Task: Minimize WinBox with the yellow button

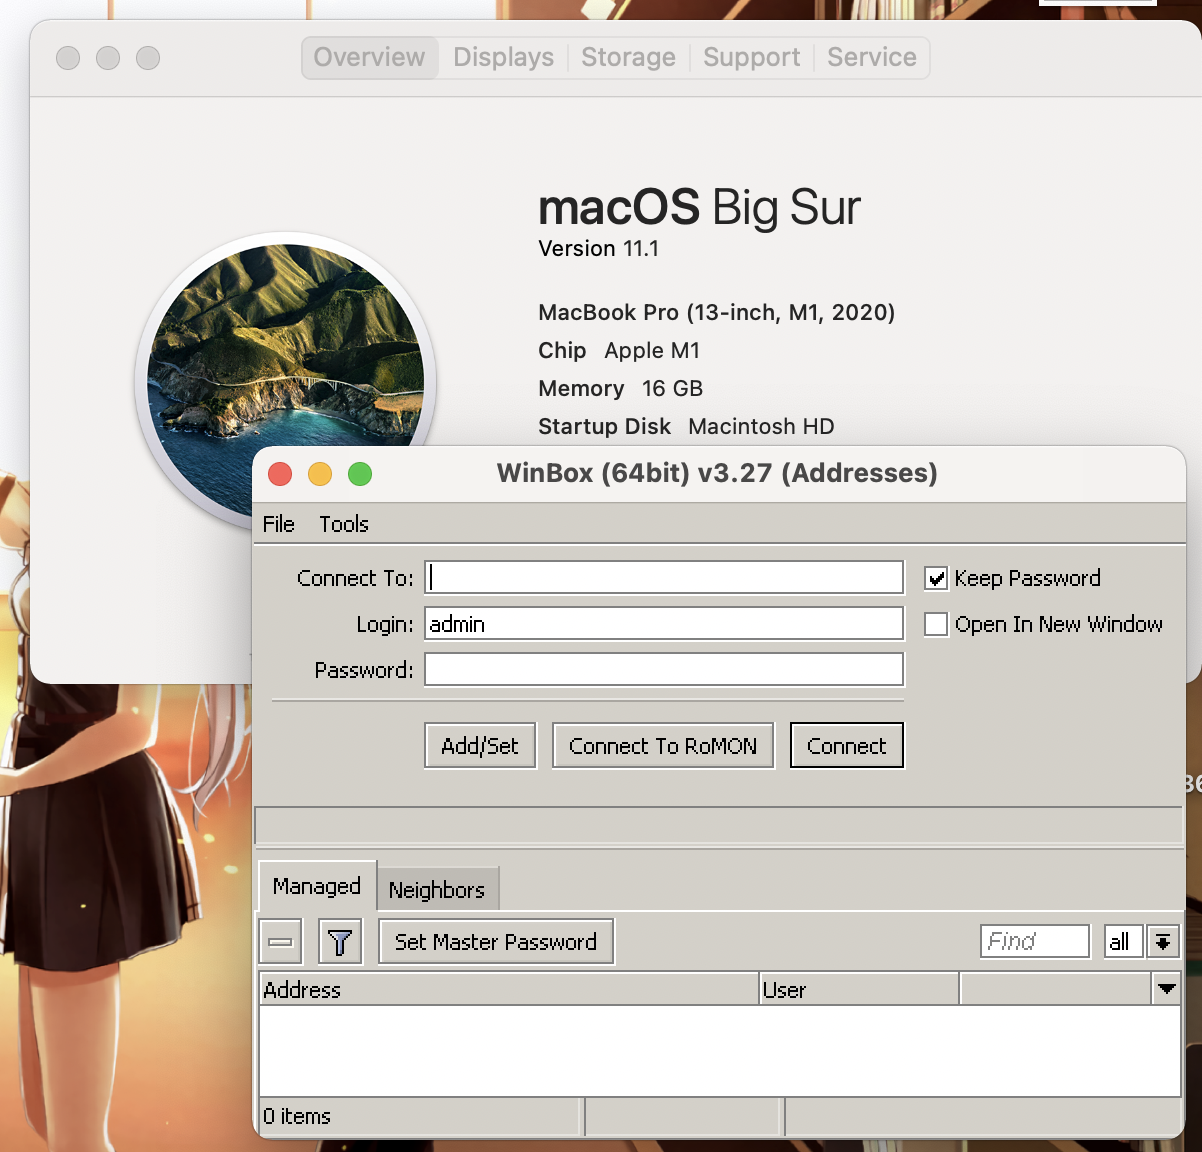Action: tap(320, 474)
